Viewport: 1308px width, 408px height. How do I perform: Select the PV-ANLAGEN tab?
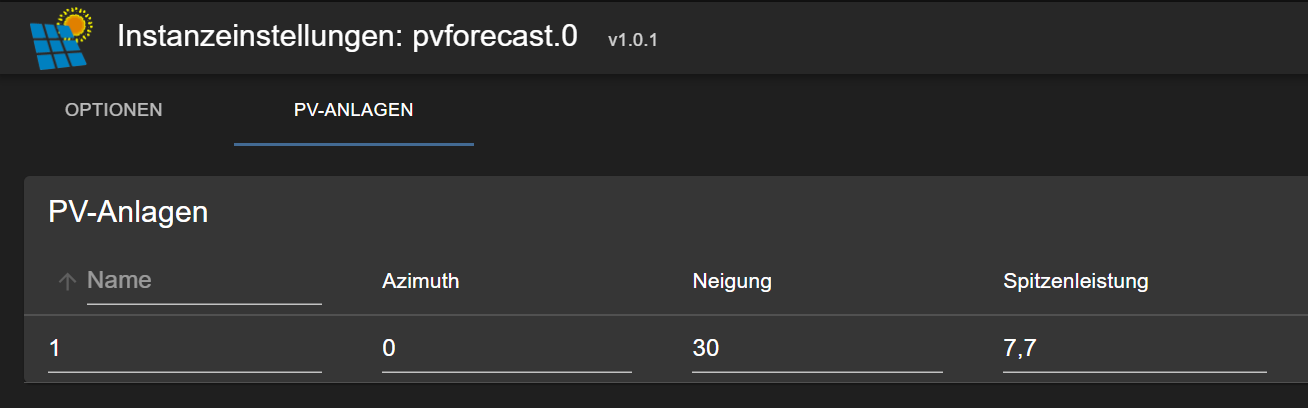[354, 110]
